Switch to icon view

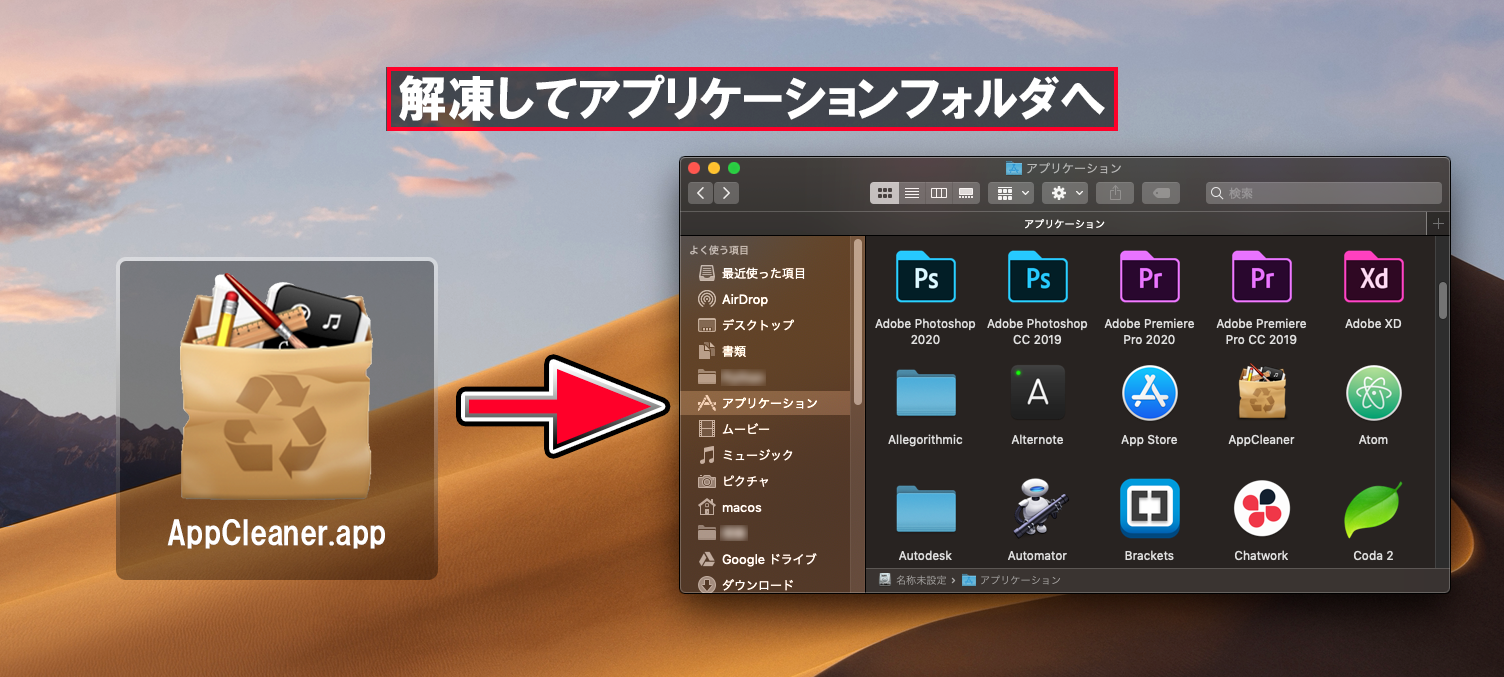[885, 193]
